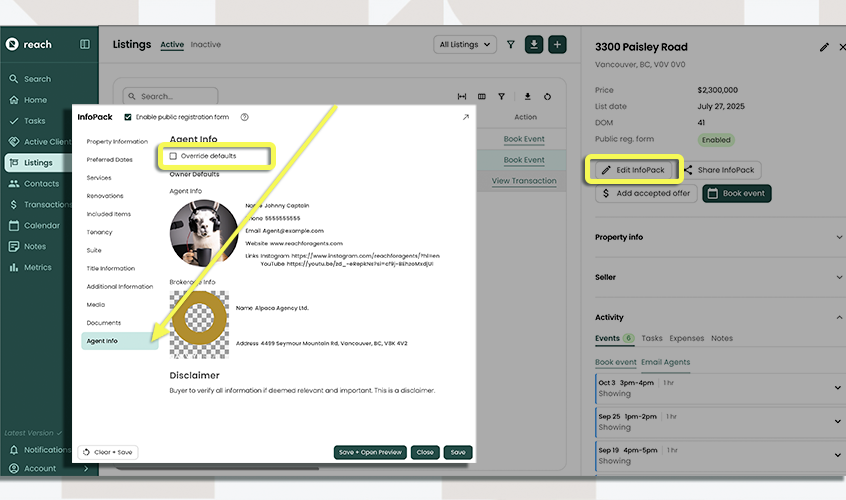Click the Clear + Save button
Image resolution: width=846 pixels, height=500 pixels.
point(108,452)
